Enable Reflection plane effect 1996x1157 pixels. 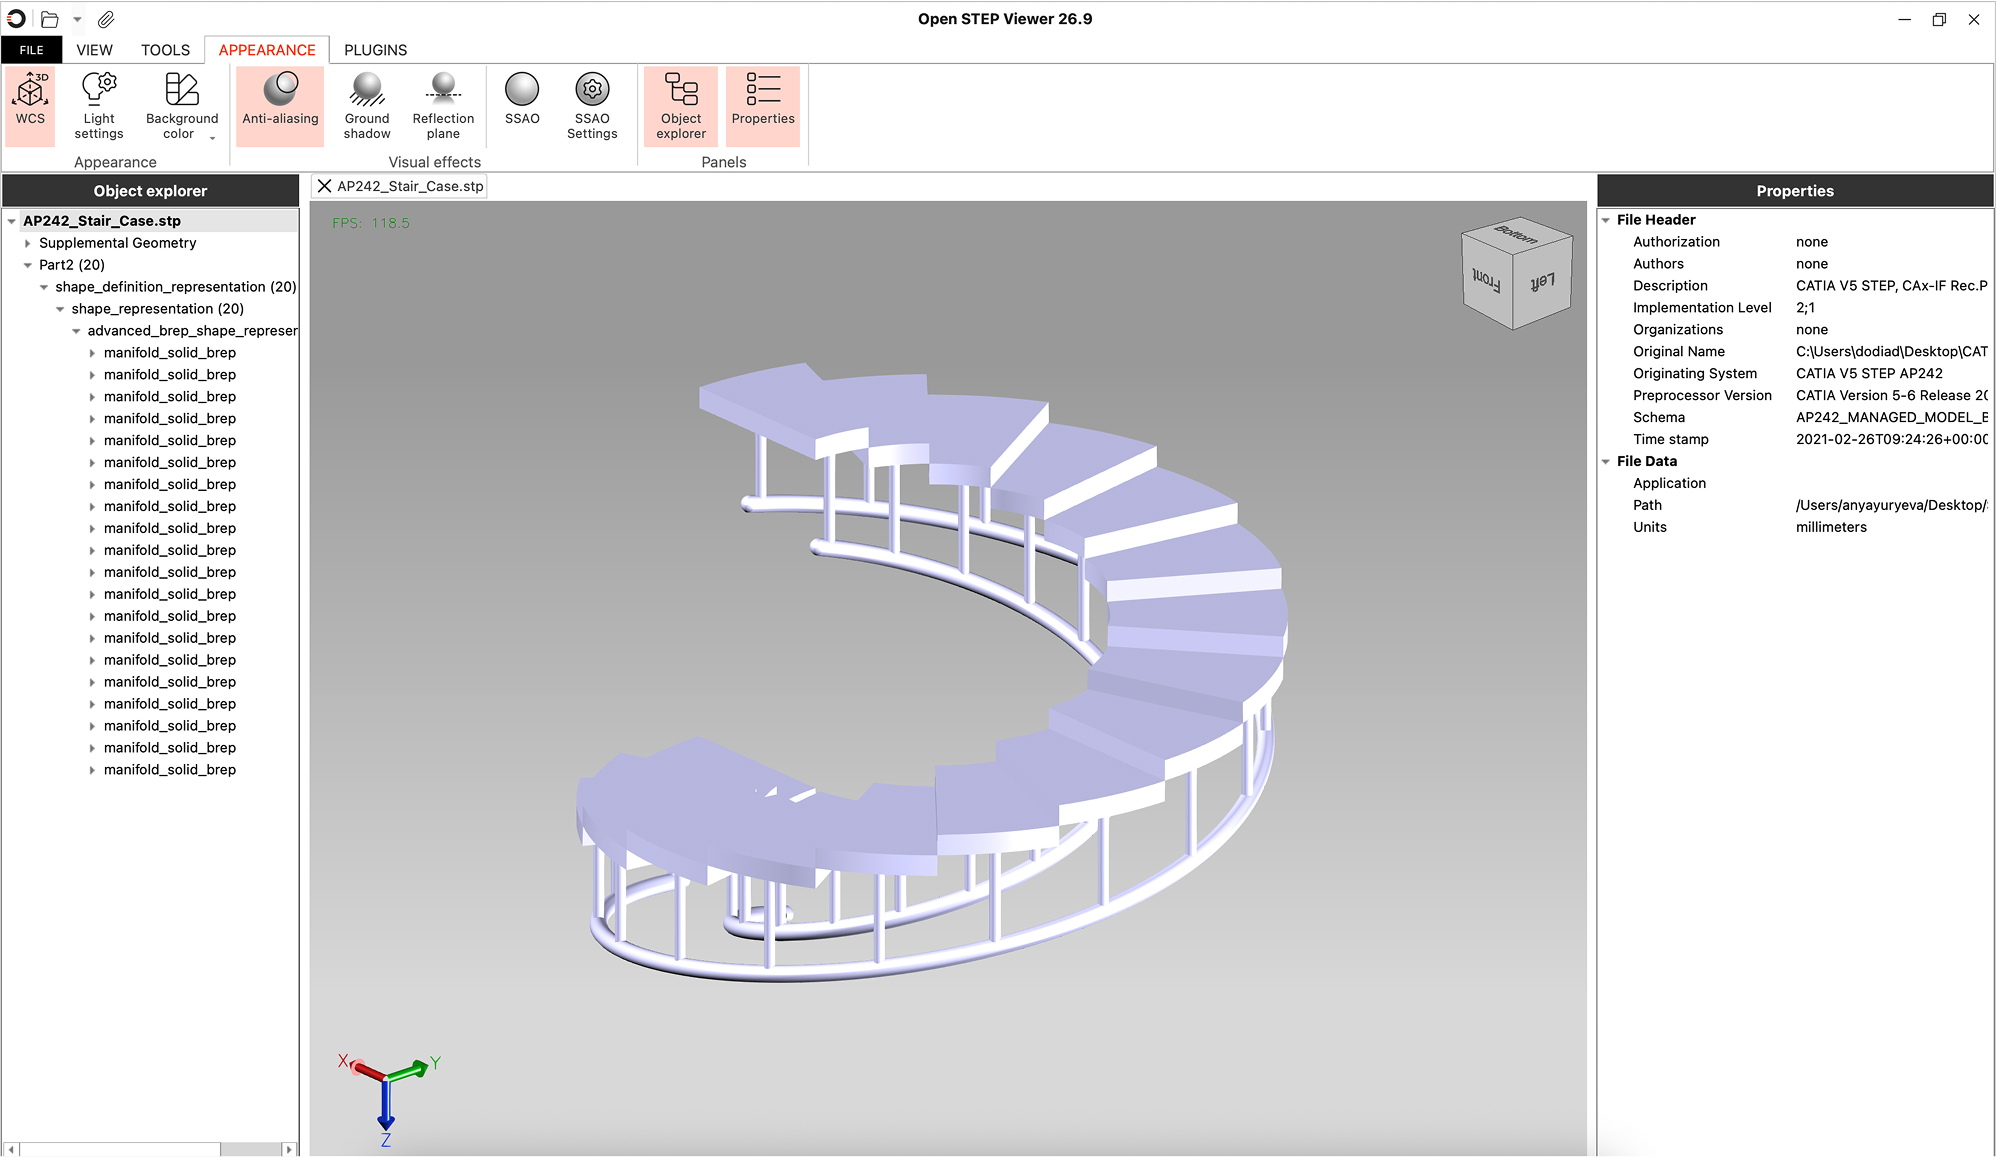tap(443, 104)
